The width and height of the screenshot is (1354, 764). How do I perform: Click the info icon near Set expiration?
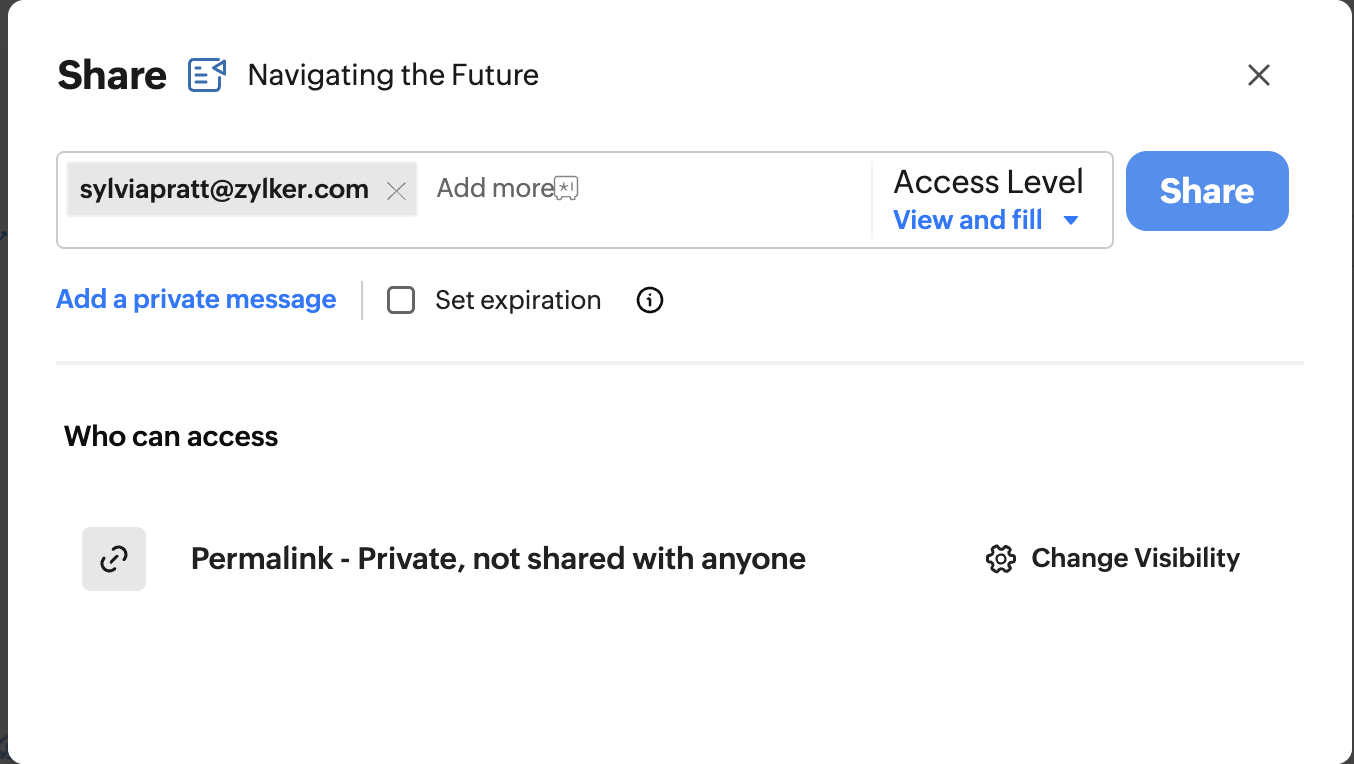[x=650, y=300]
